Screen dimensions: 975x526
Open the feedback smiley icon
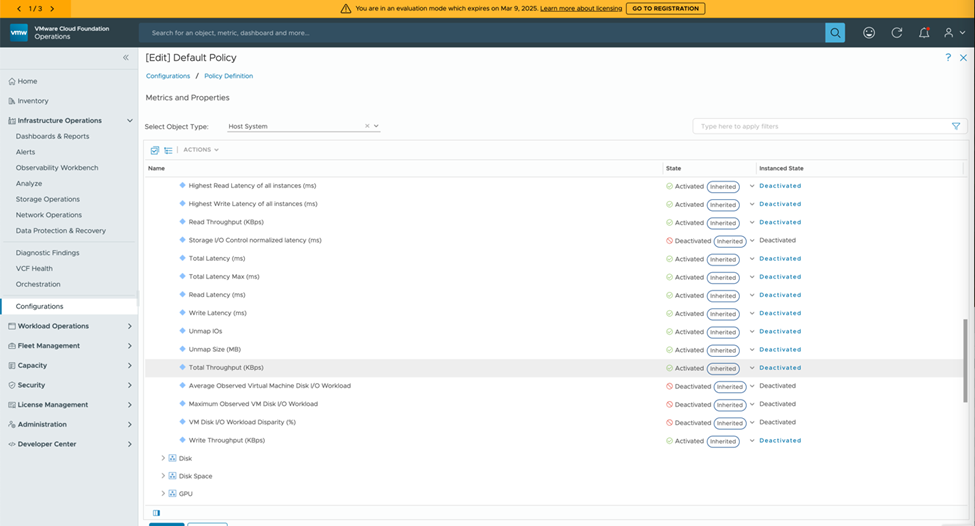(869, 33)
